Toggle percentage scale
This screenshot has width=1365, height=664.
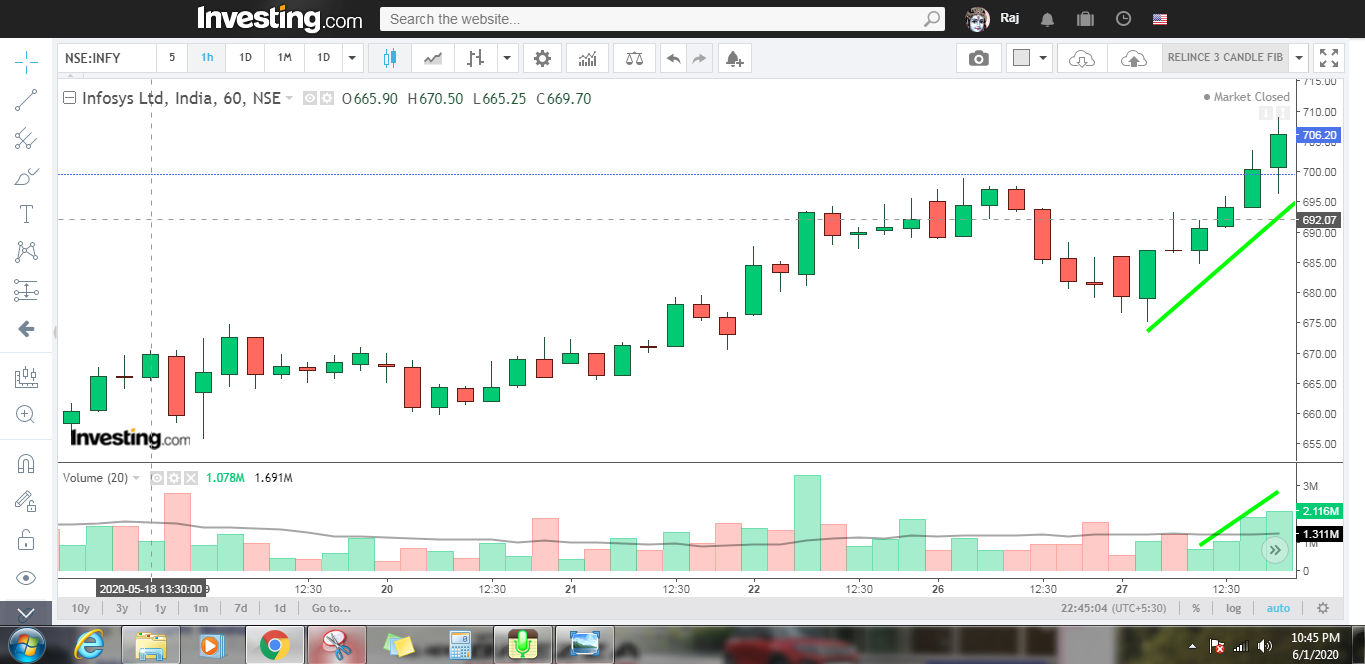pyautogui.click(x=1195, y=608)
